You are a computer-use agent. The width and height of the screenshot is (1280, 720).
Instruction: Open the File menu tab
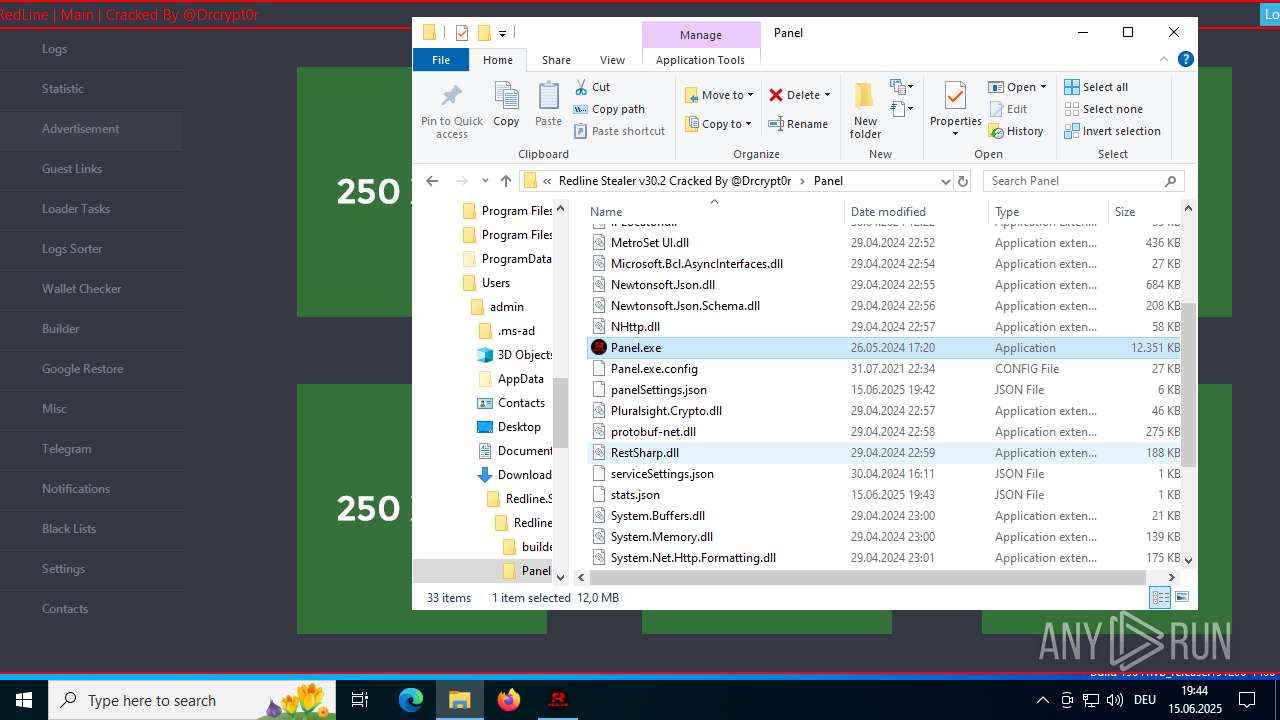(x=441, y=60)
